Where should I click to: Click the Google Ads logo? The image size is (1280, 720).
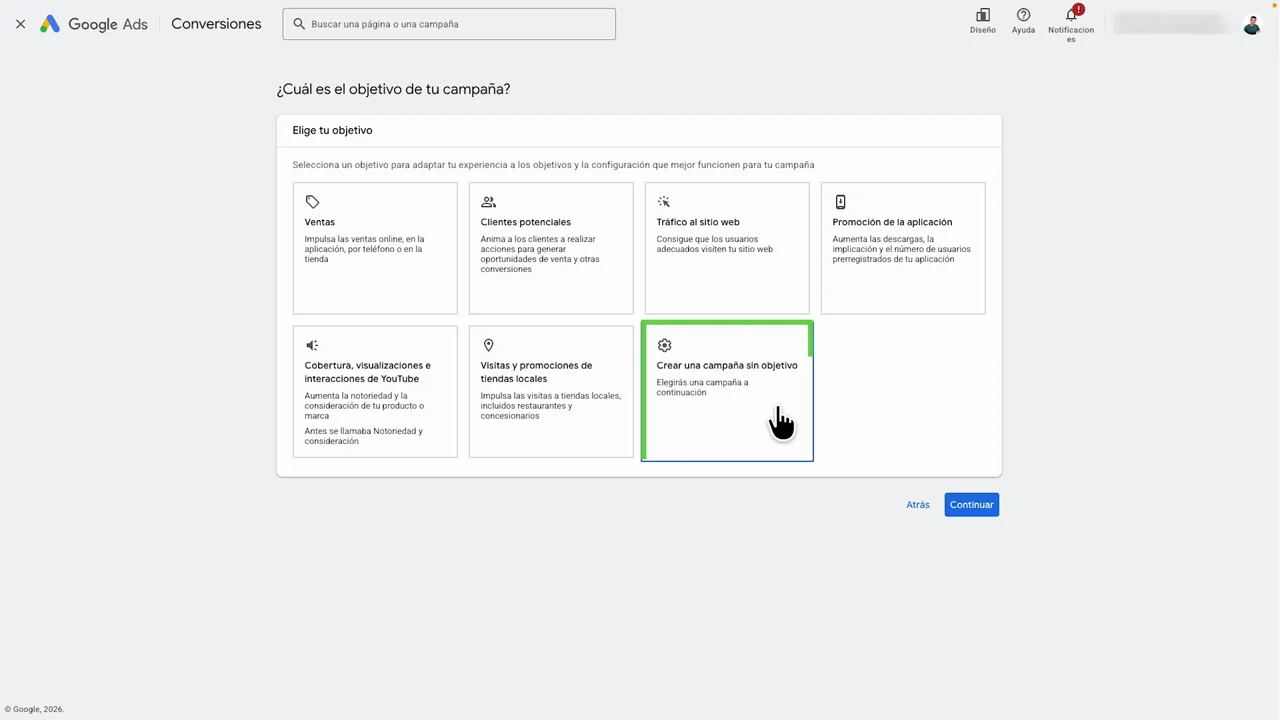93,24
